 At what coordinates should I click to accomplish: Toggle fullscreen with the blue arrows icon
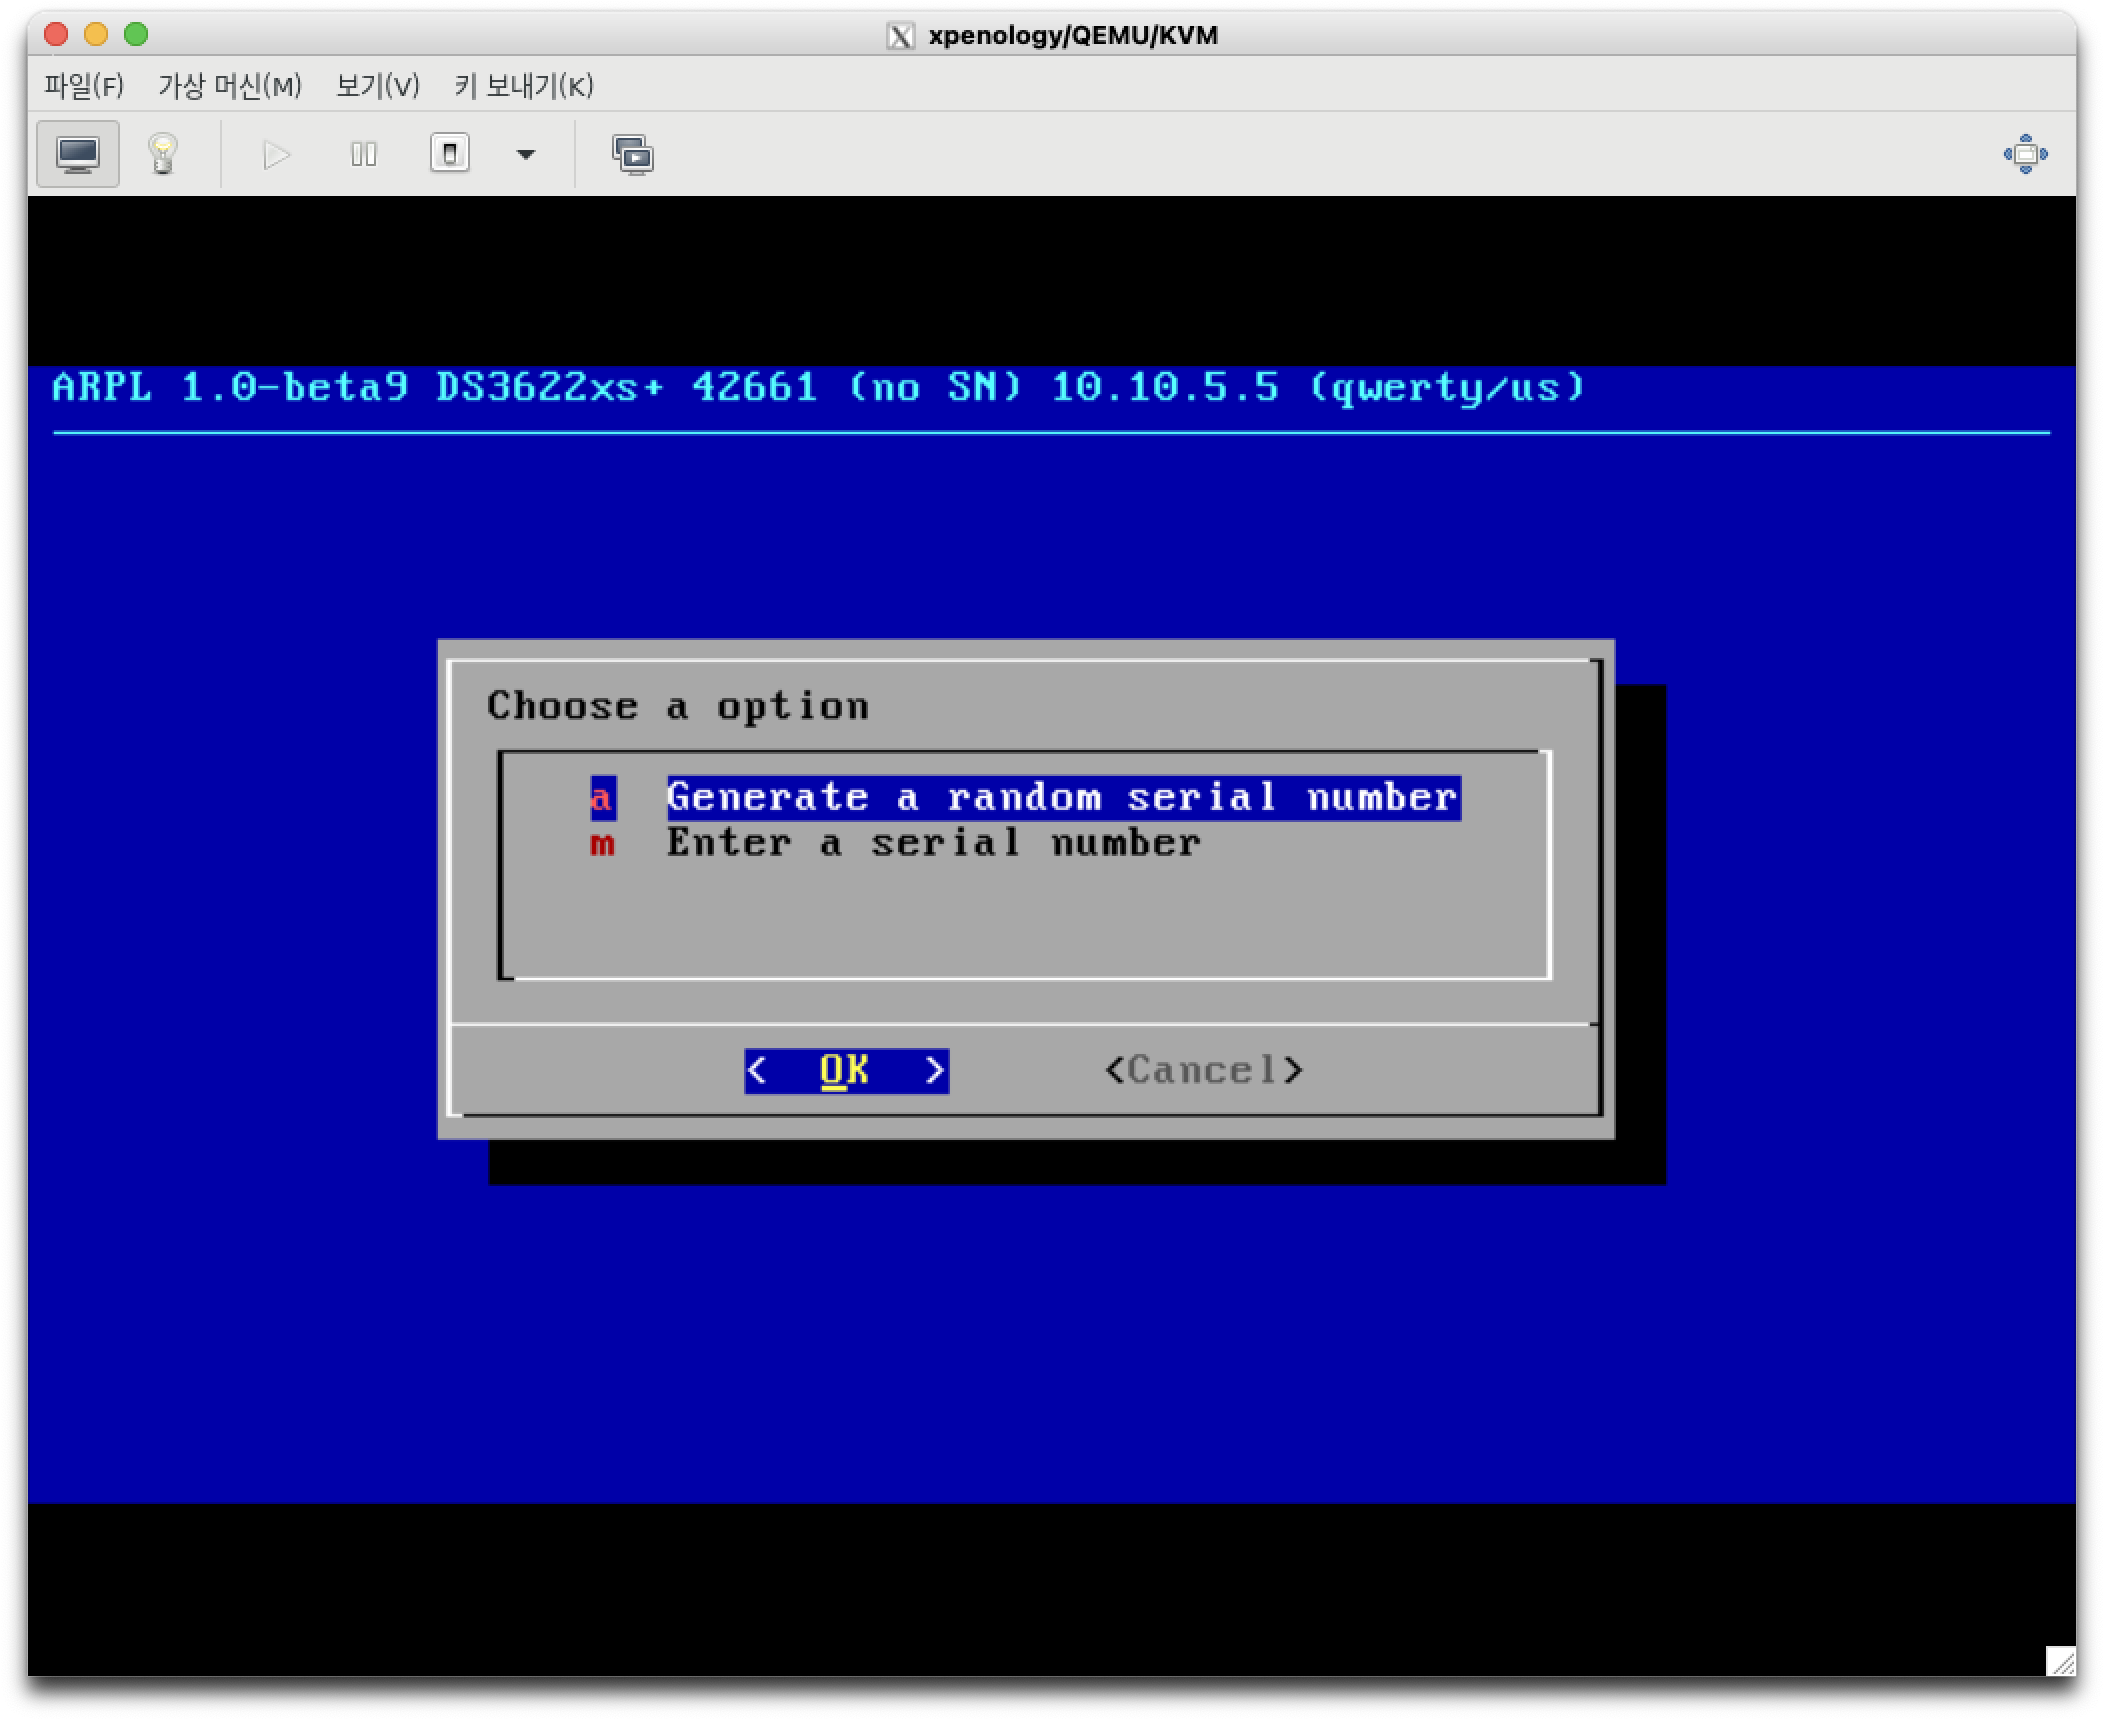click(2025, 154)
